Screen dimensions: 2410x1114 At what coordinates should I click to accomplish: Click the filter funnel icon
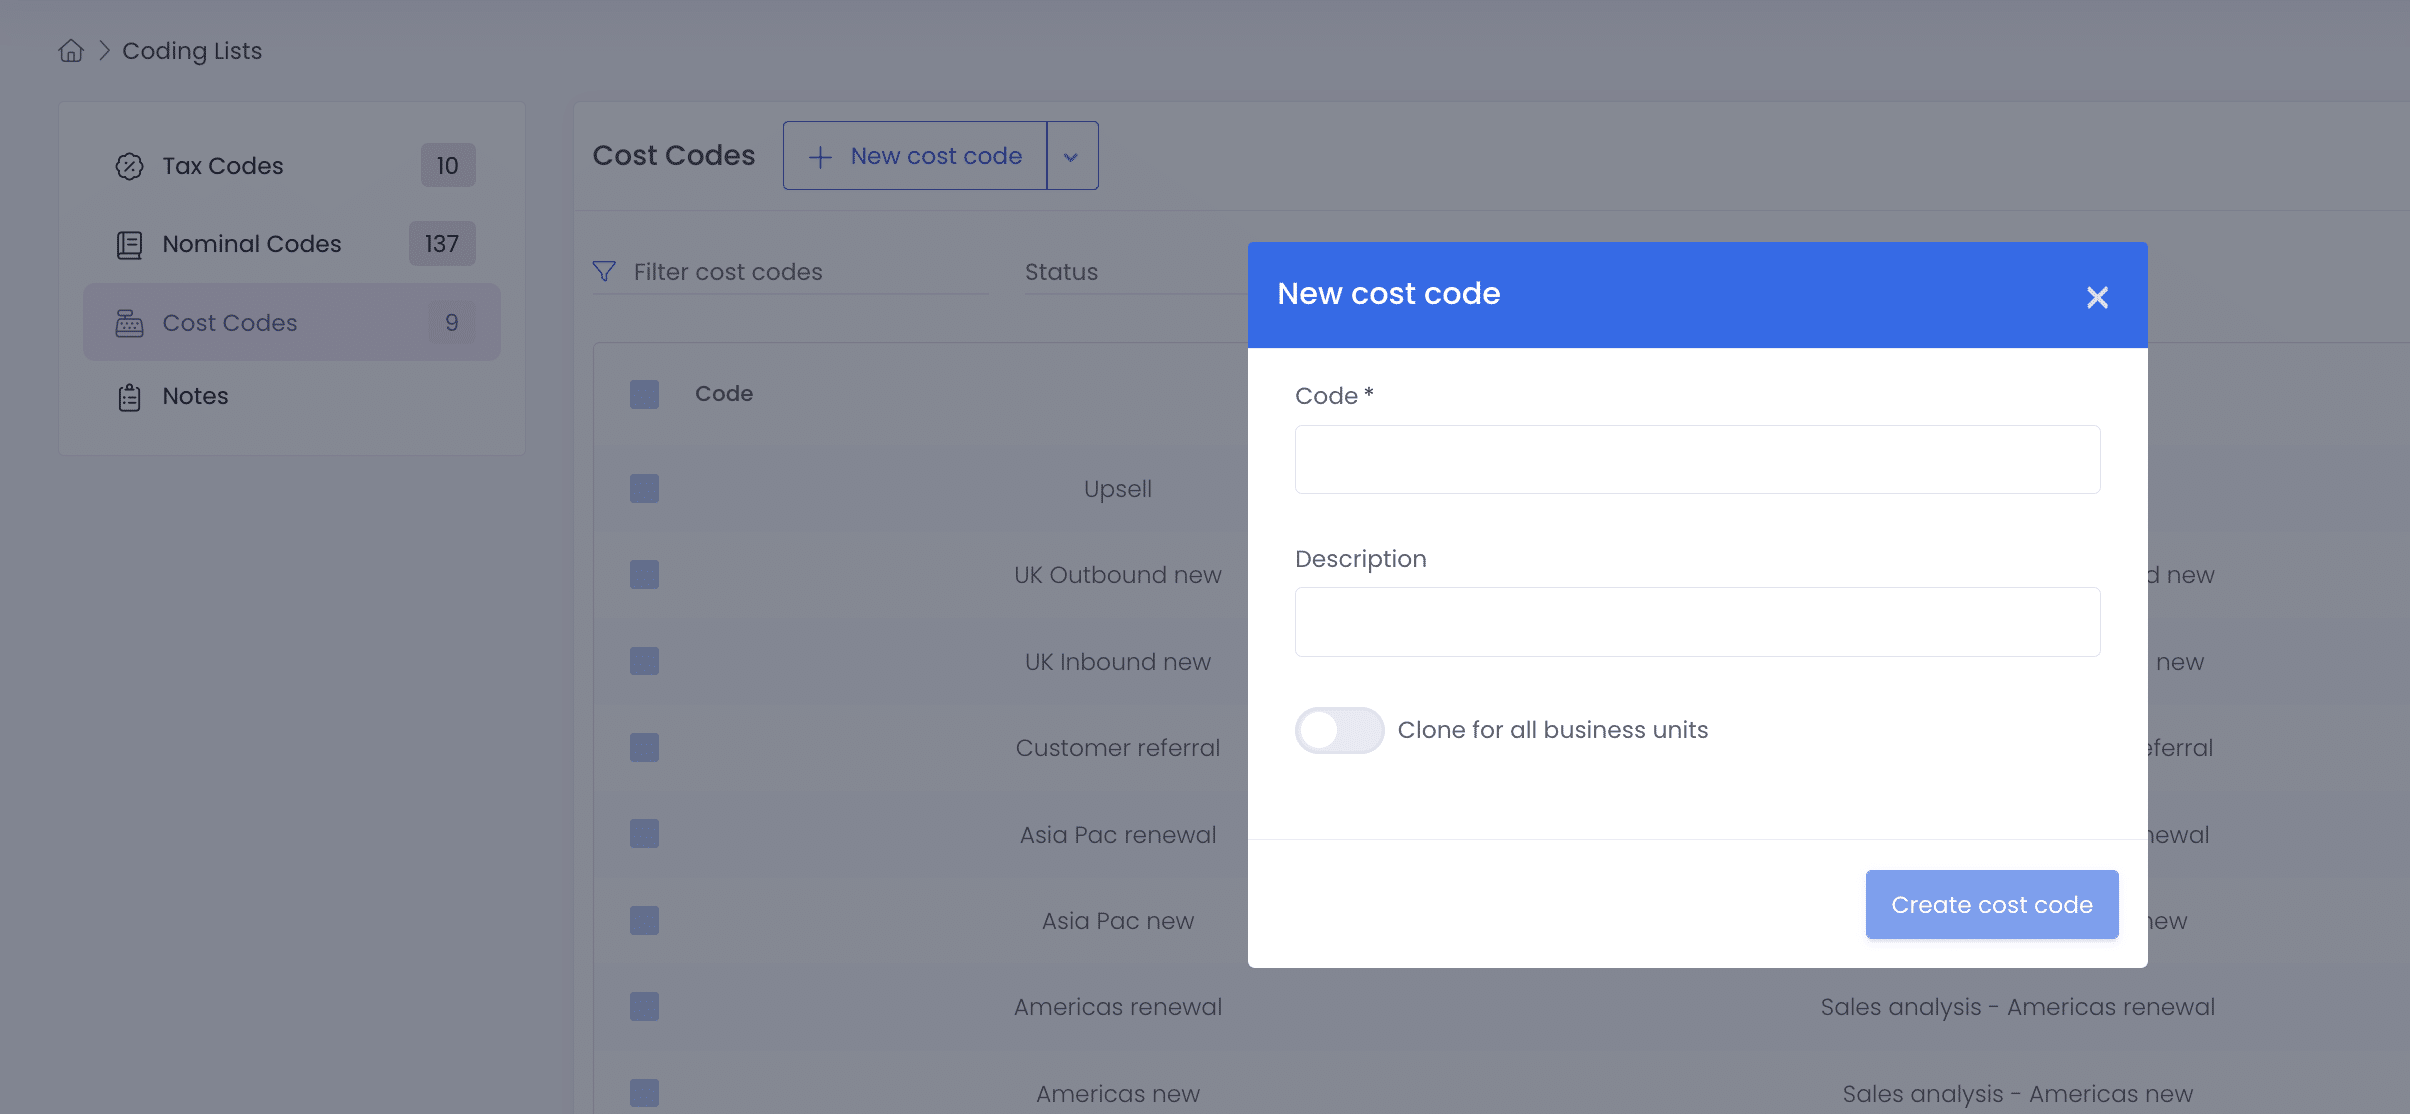604,271
